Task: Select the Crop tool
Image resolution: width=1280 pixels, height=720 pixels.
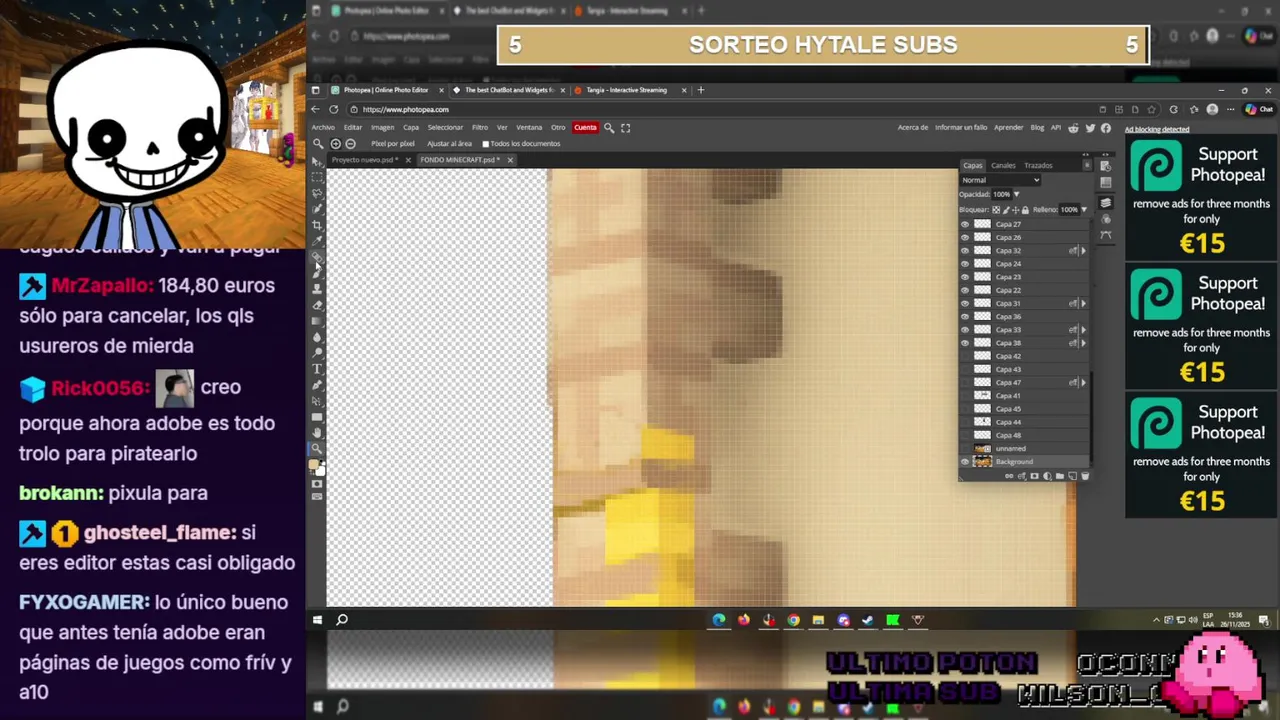Action: click(317, 225)
